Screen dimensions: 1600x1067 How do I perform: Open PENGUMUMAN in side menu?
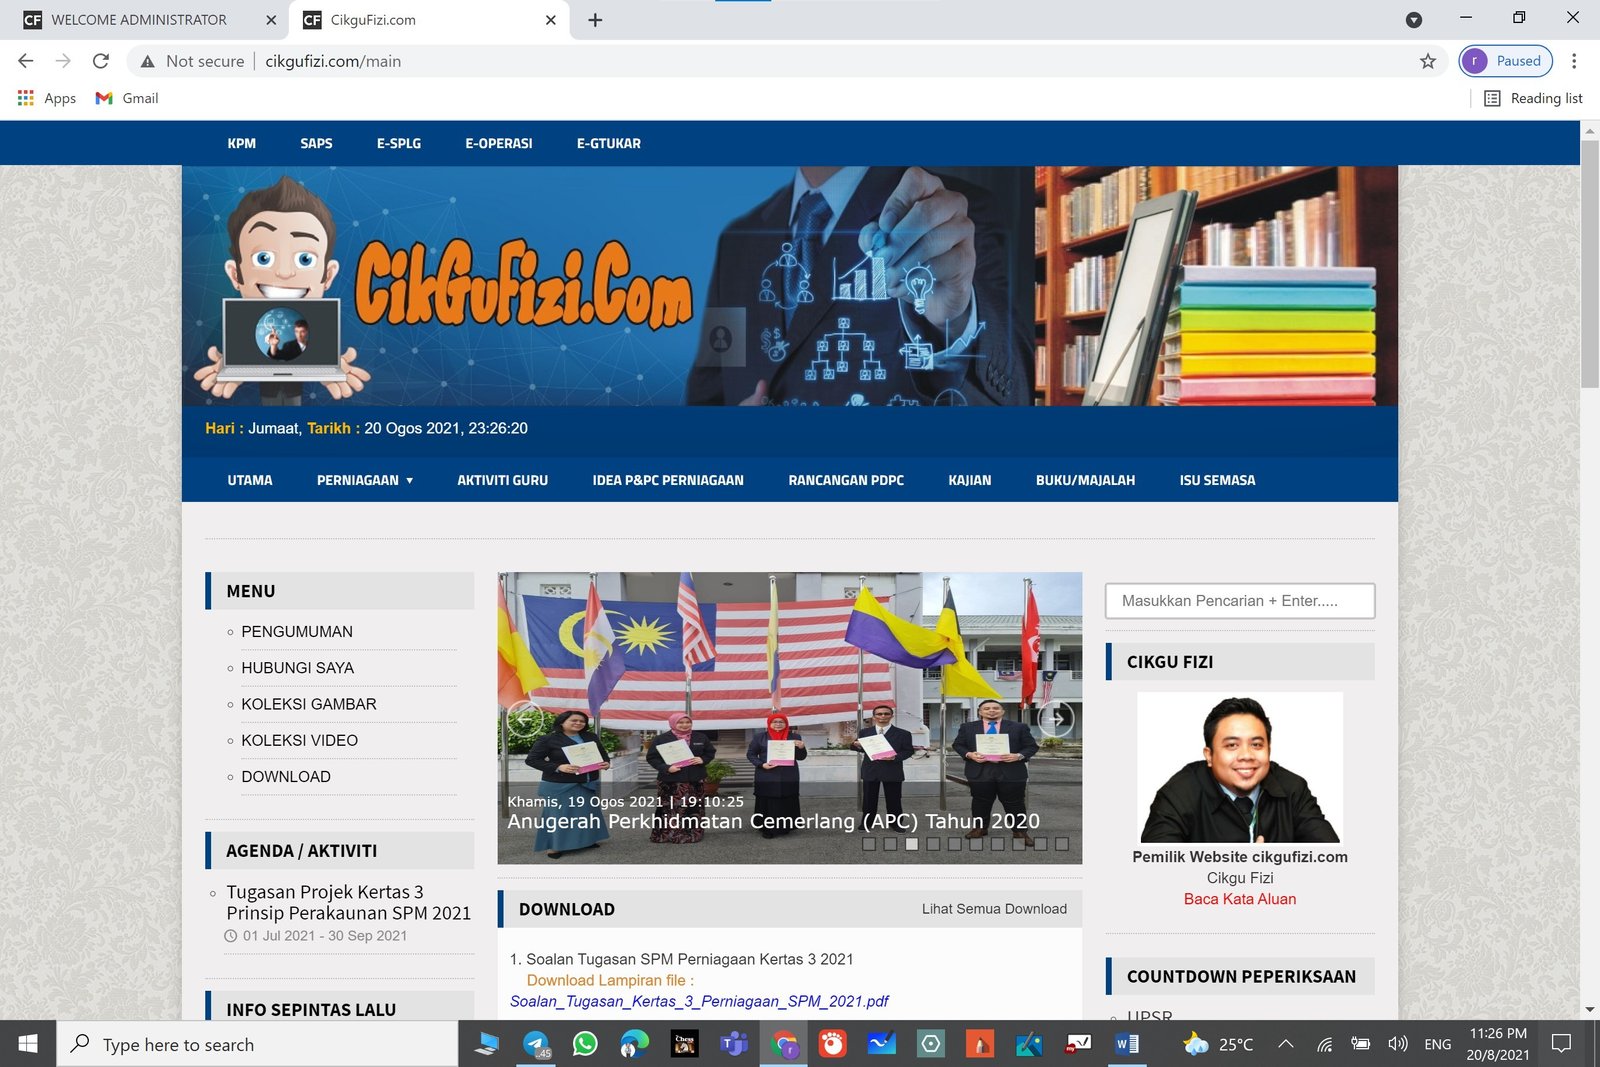pos(297,632)
